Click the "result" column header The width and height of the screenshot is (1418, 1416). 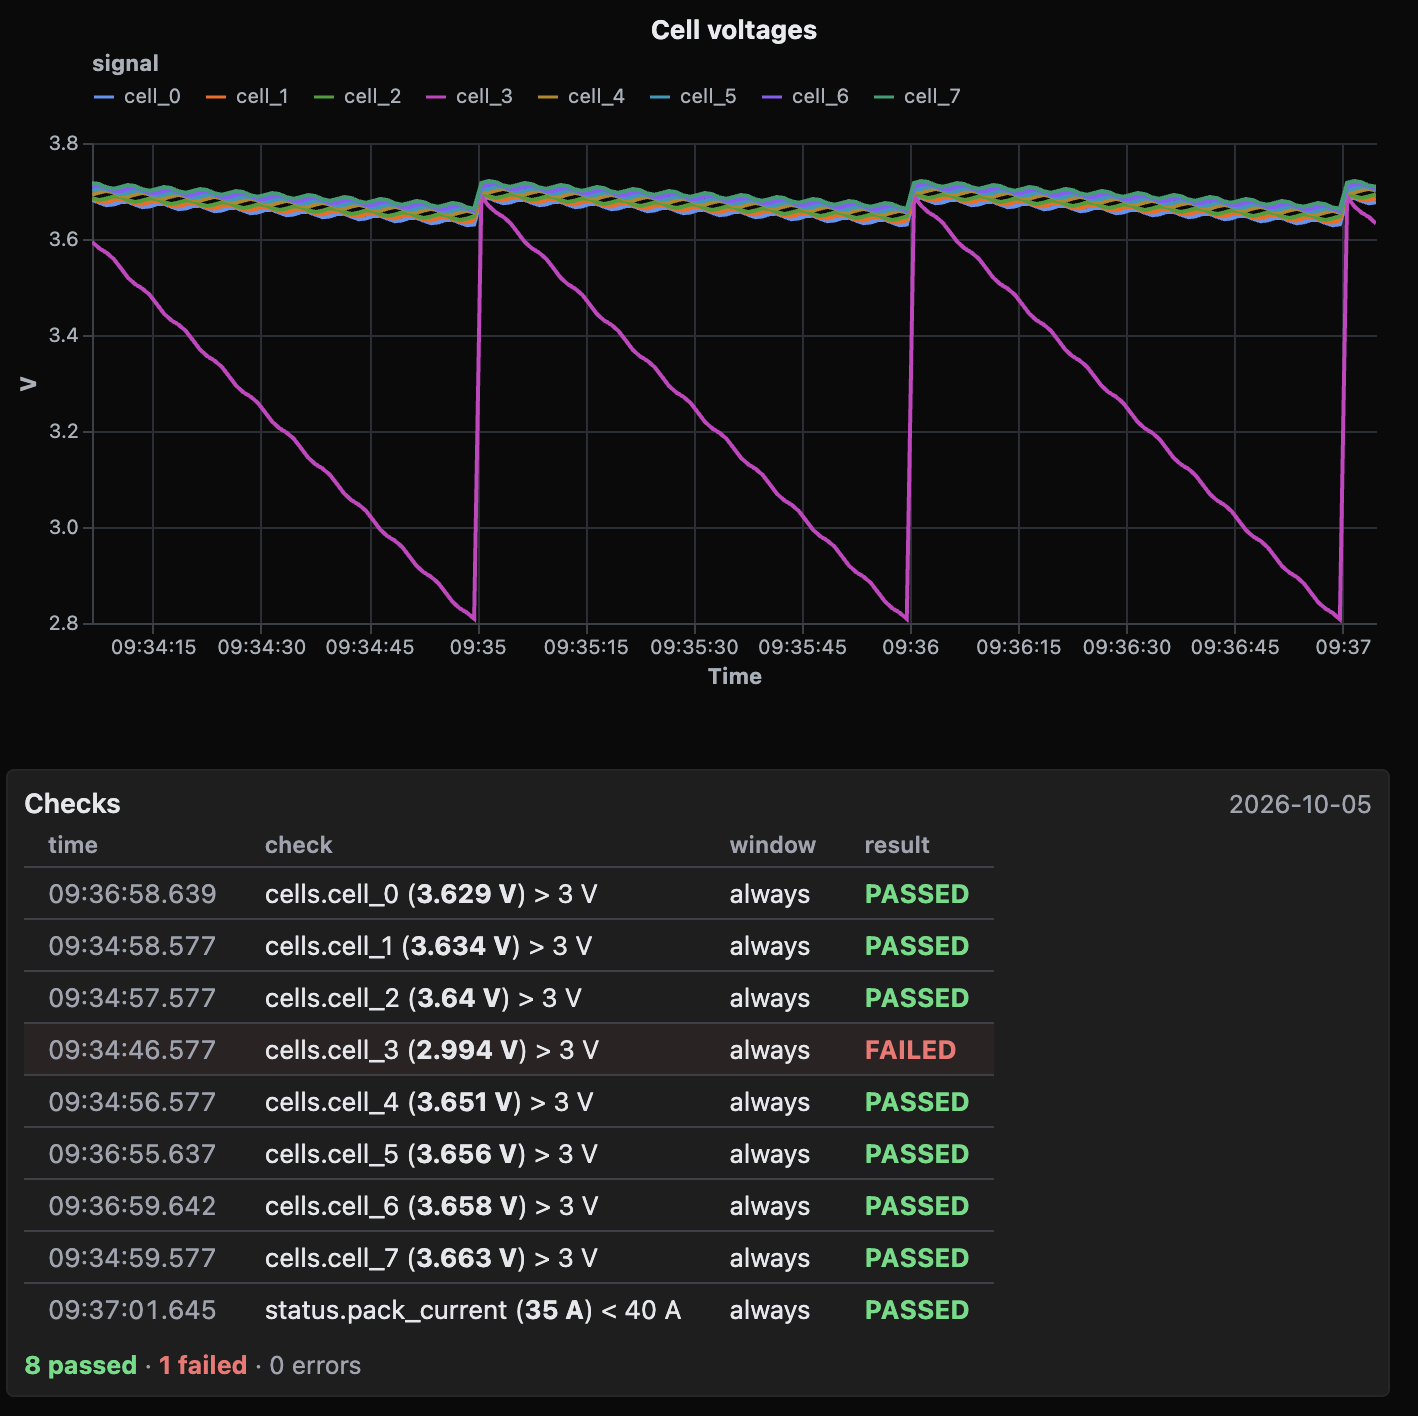(x=897, y=845)
